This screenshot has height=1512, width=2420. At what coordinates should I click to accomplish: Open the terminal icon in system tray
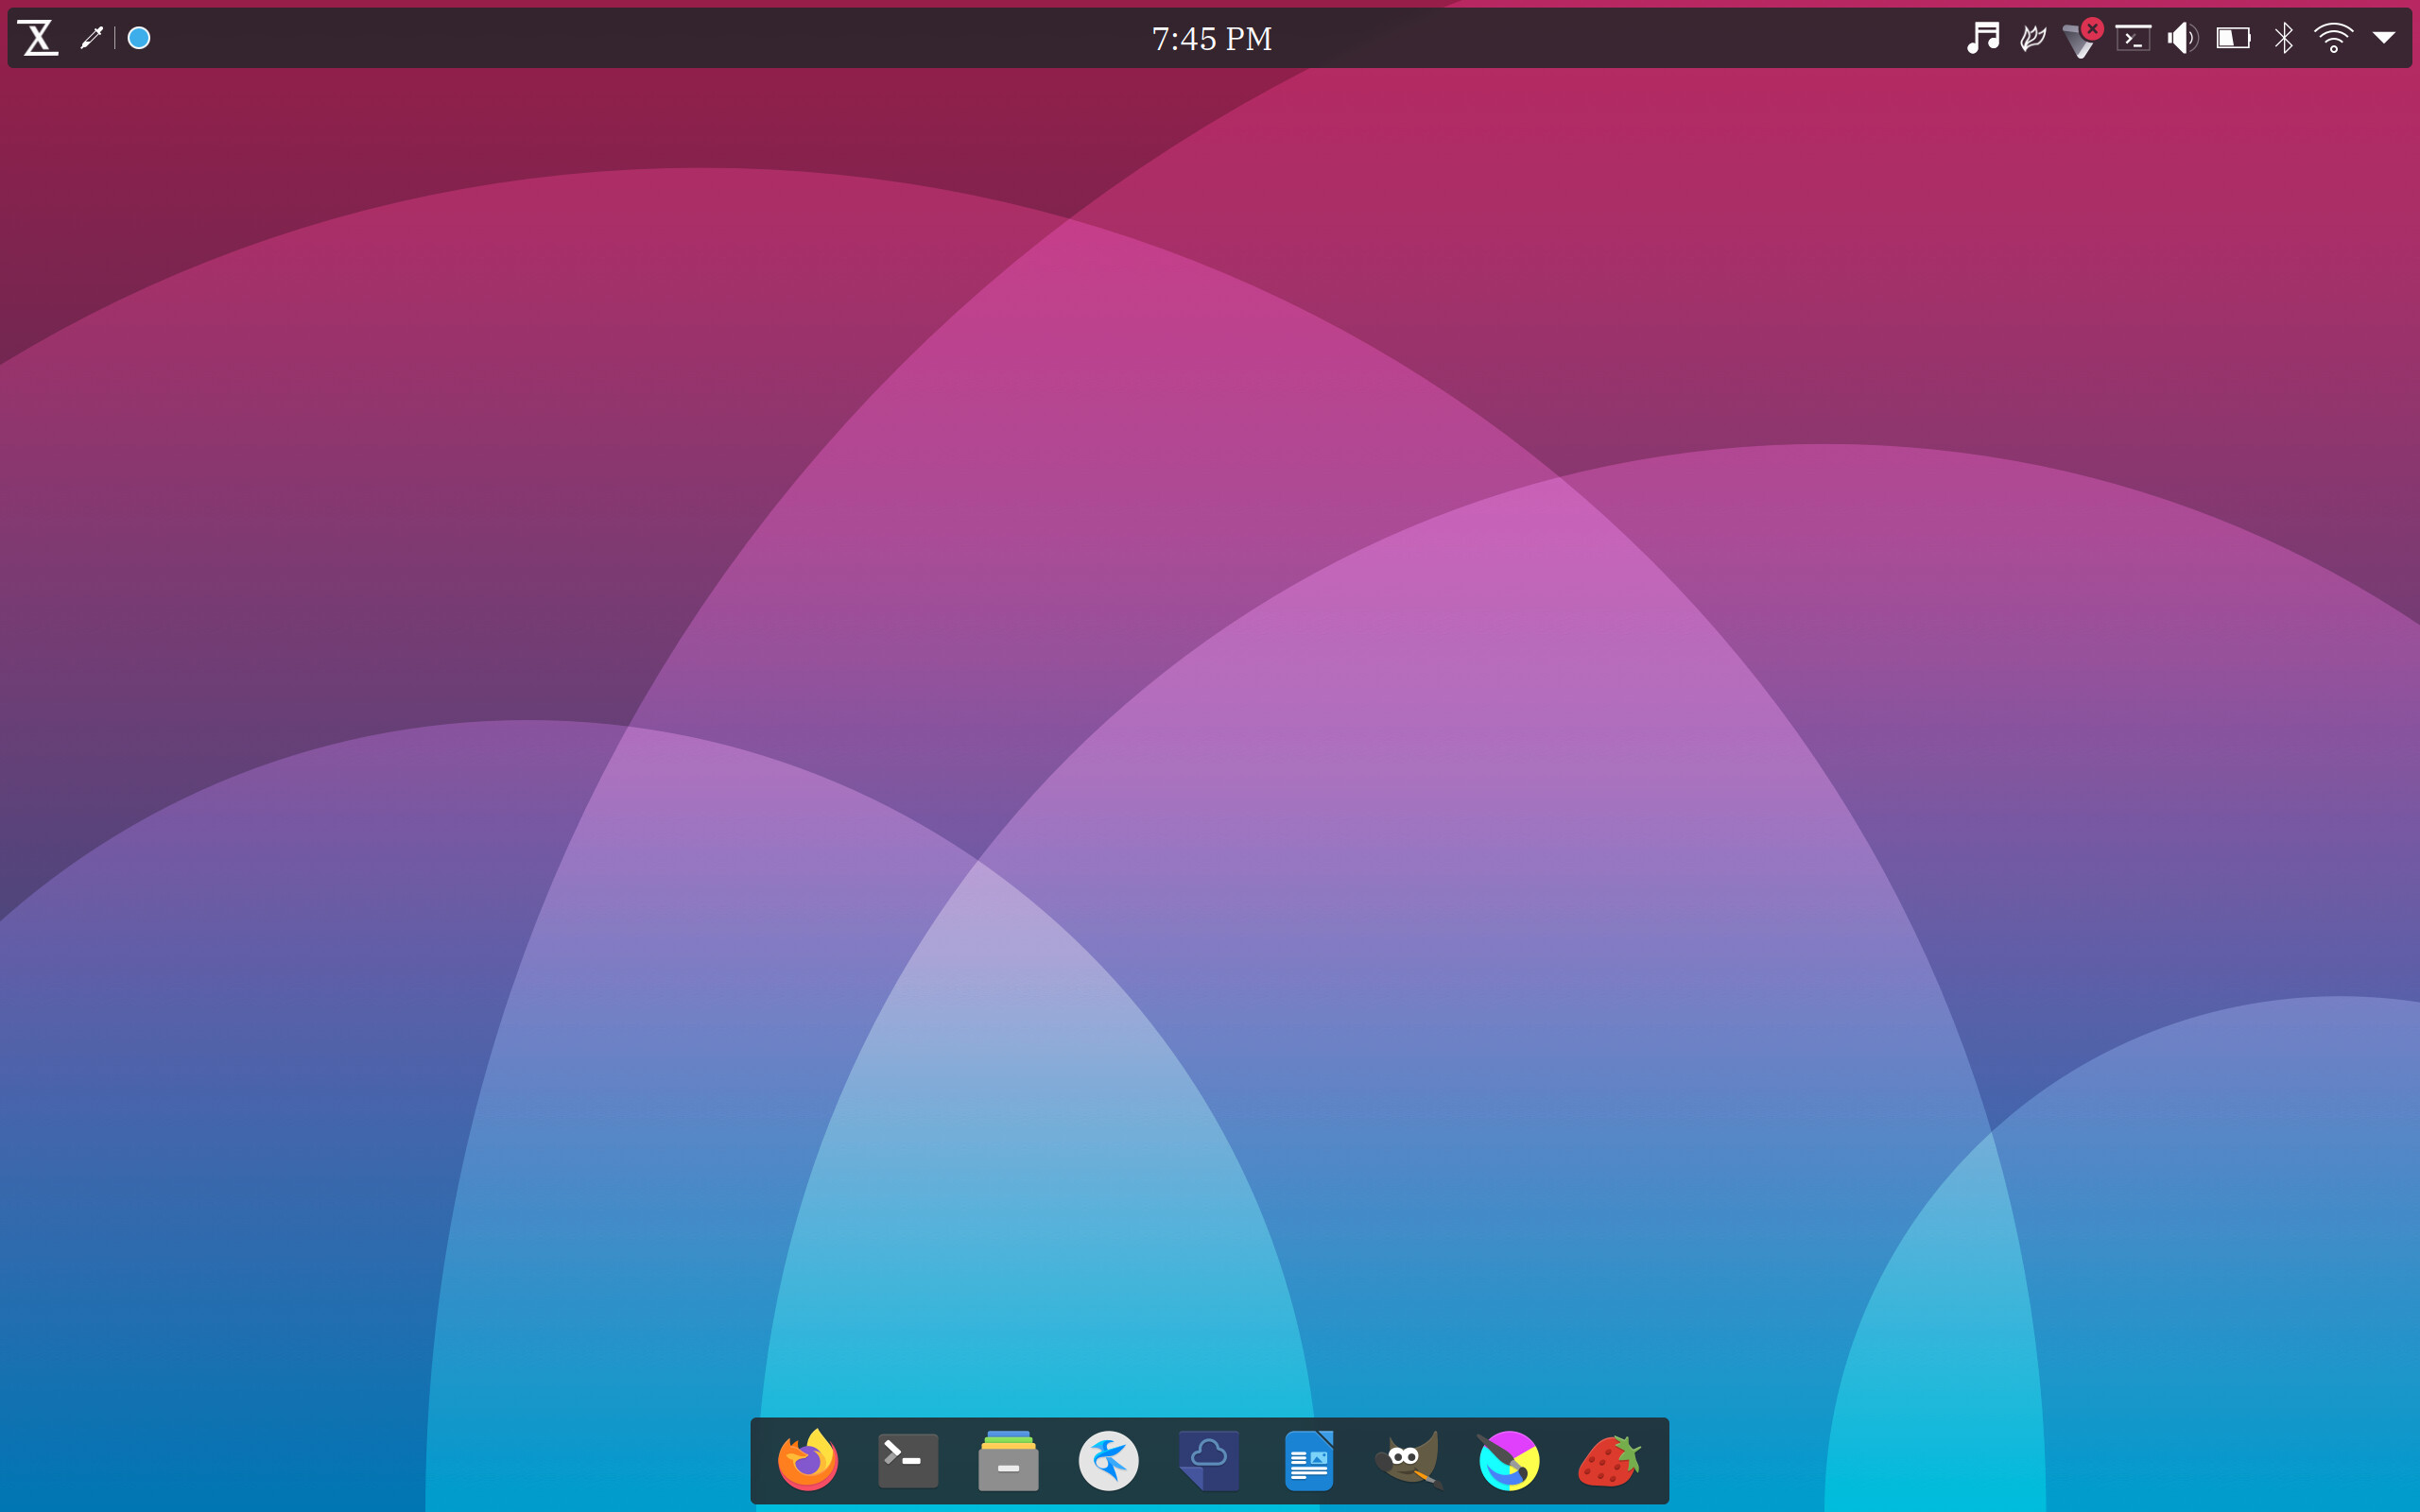pos(2133,38)
